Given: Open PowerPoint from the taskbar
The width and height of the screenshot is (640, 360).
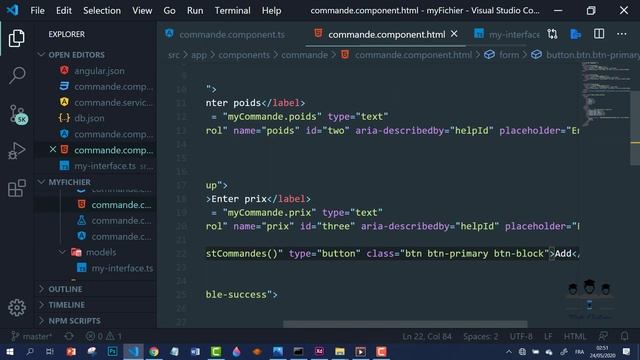Looking at the screenshot, I should 71,351.
